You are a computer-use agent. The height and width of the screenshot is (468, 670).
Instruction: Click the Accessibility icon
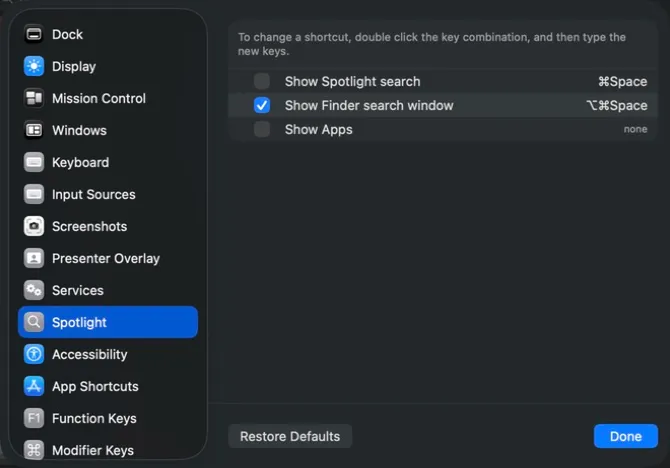(34, 354)
